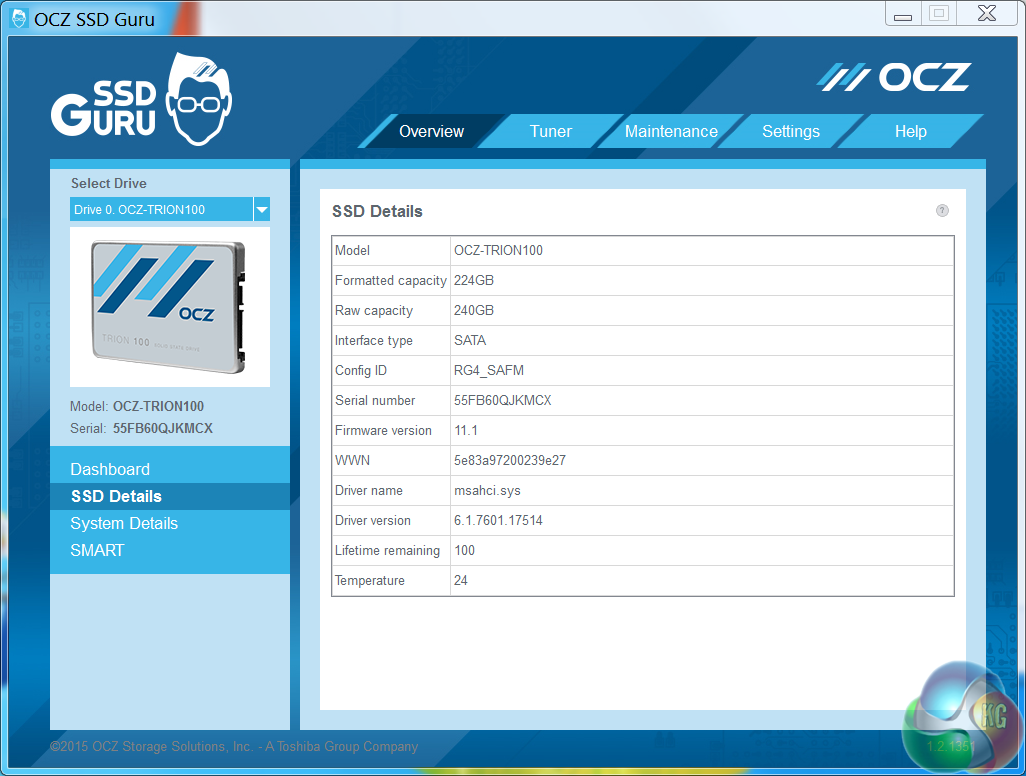Click the Lifetime remaining row label
1026x776 pixels.
click(387, 550)
